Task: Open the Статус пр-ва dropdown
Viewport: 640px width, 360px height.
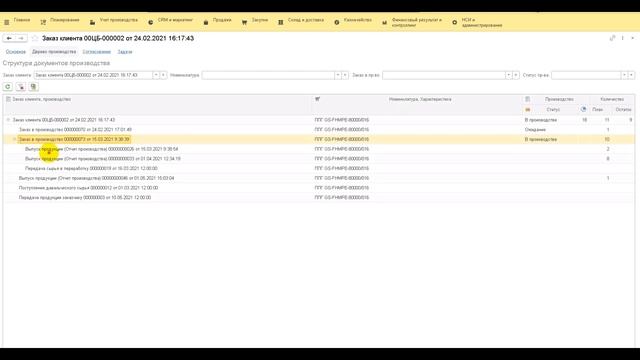Action: [x=624, y=75]
